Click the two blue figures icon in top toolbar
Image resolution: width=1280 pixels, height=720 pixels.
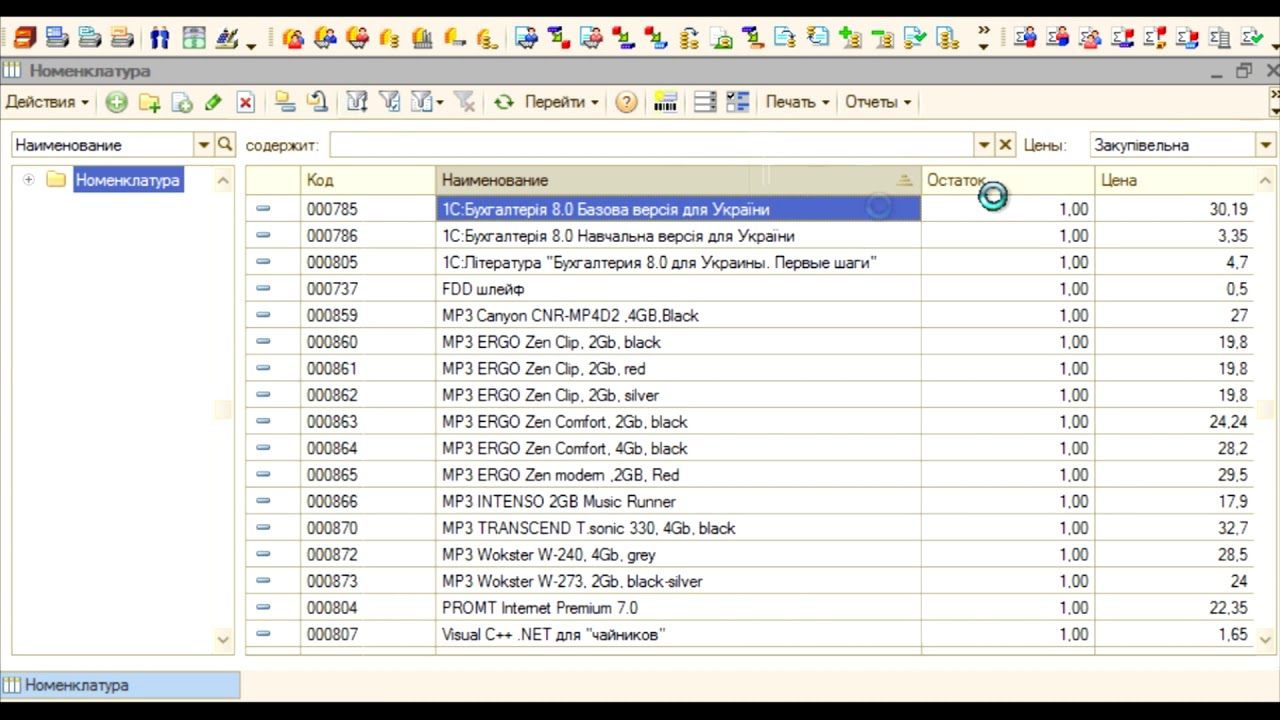coord(160,38)
